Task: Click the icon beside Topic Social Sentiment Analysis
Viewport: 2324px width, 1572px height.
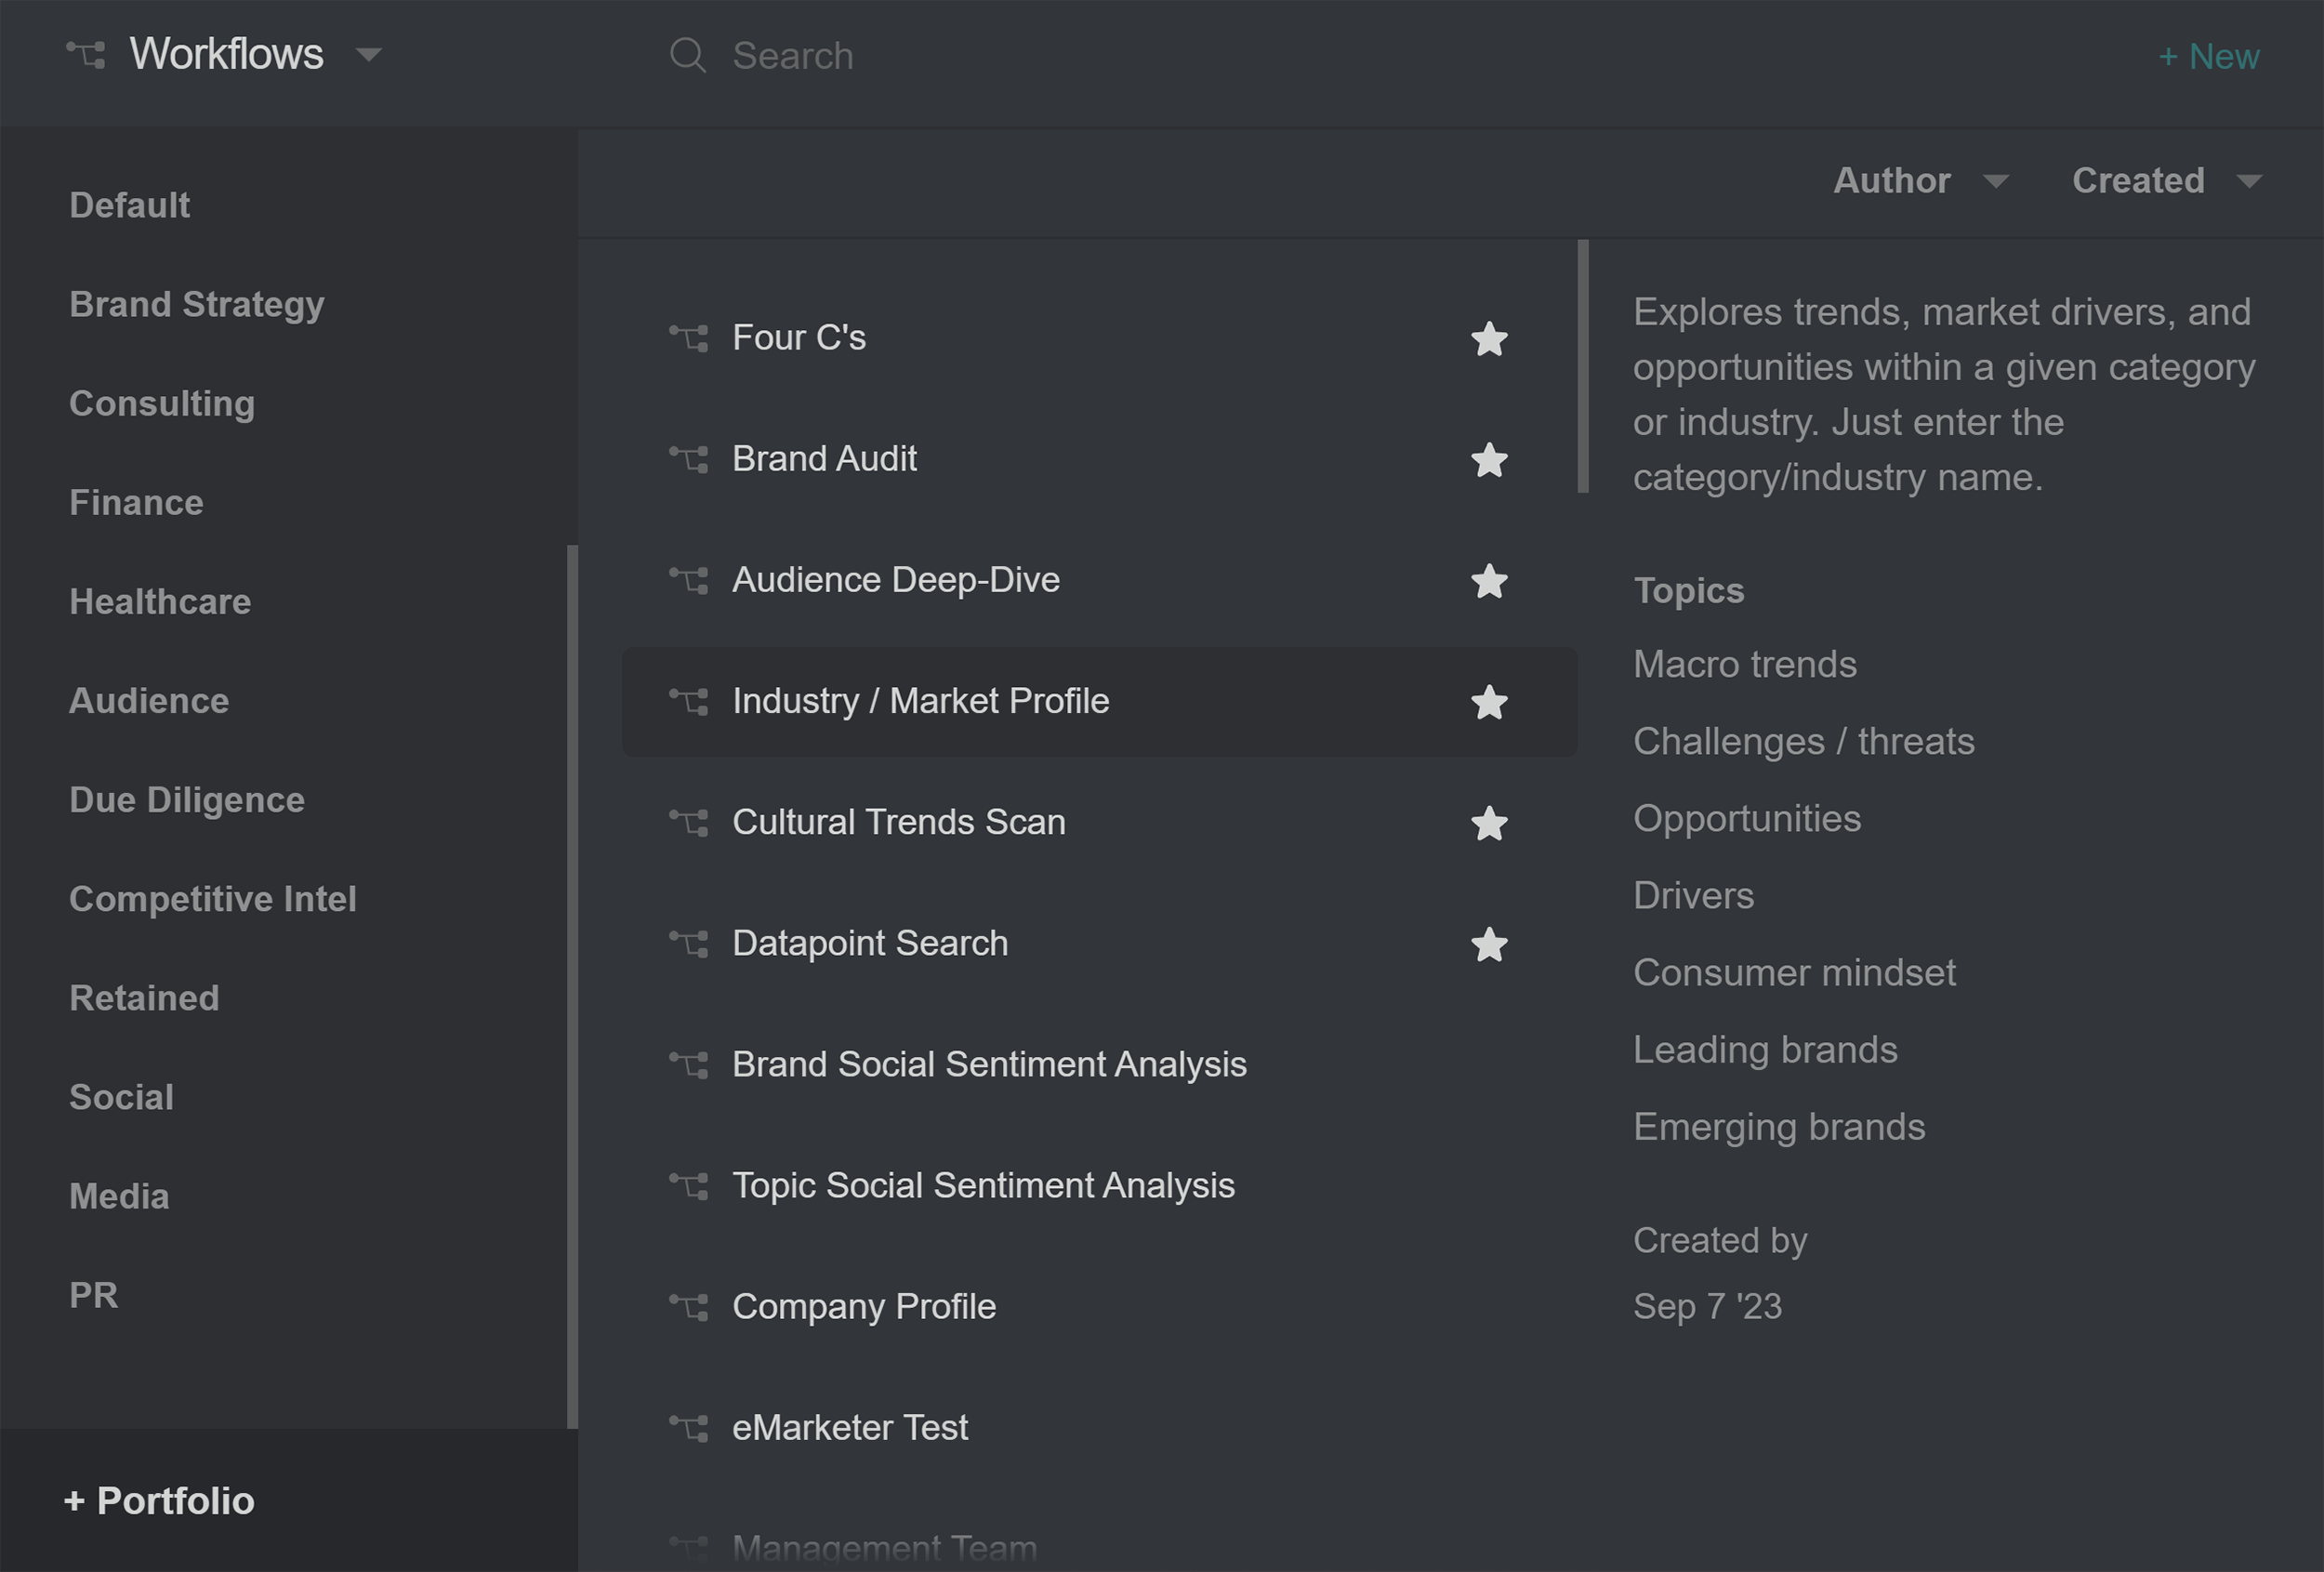Action: pos(689,1186)
